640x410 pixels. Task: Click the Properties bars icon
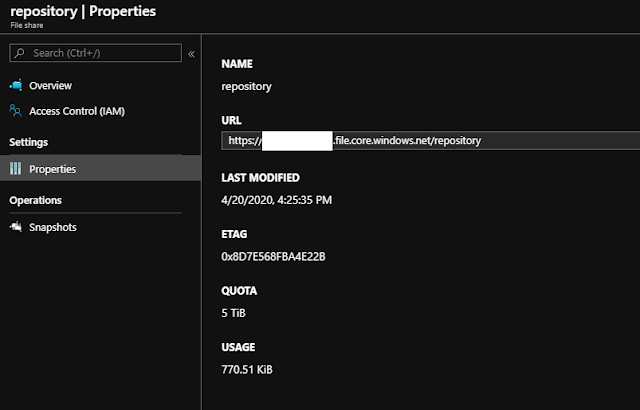[15, 169]
